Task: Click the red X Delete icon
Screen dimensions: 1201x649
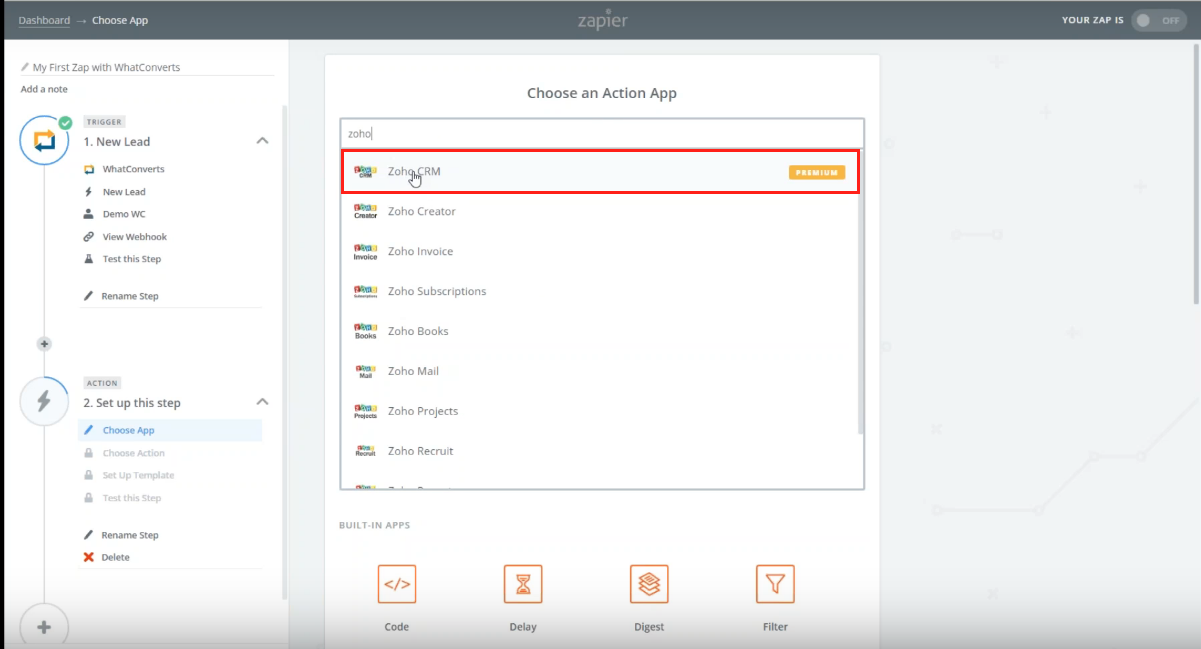Action: pos(89,557)
